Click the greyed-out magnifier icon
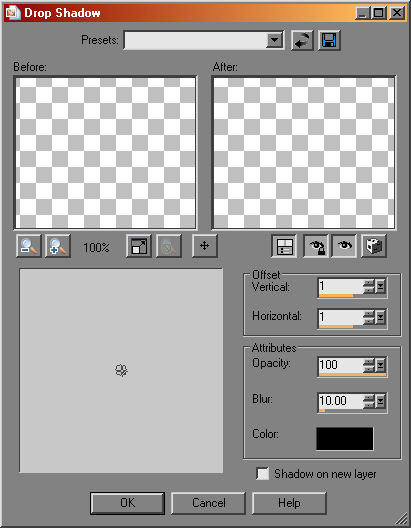The width and height of the screenshot is (411, 528). [169, 246]
